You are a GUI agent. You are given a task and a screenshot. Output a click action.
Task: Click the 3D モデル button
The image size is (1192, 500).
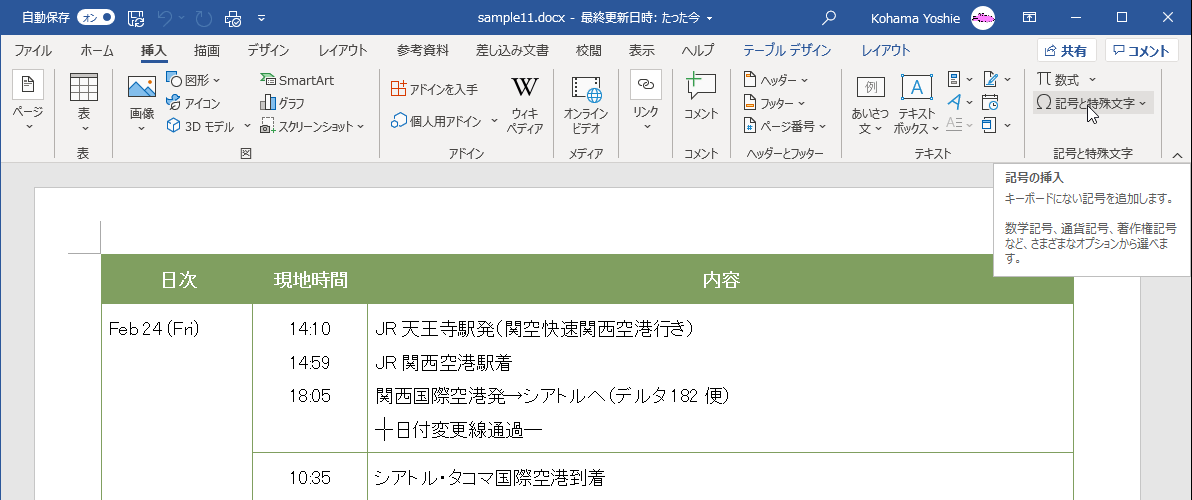pyautogui.click(x=201, y=126)
